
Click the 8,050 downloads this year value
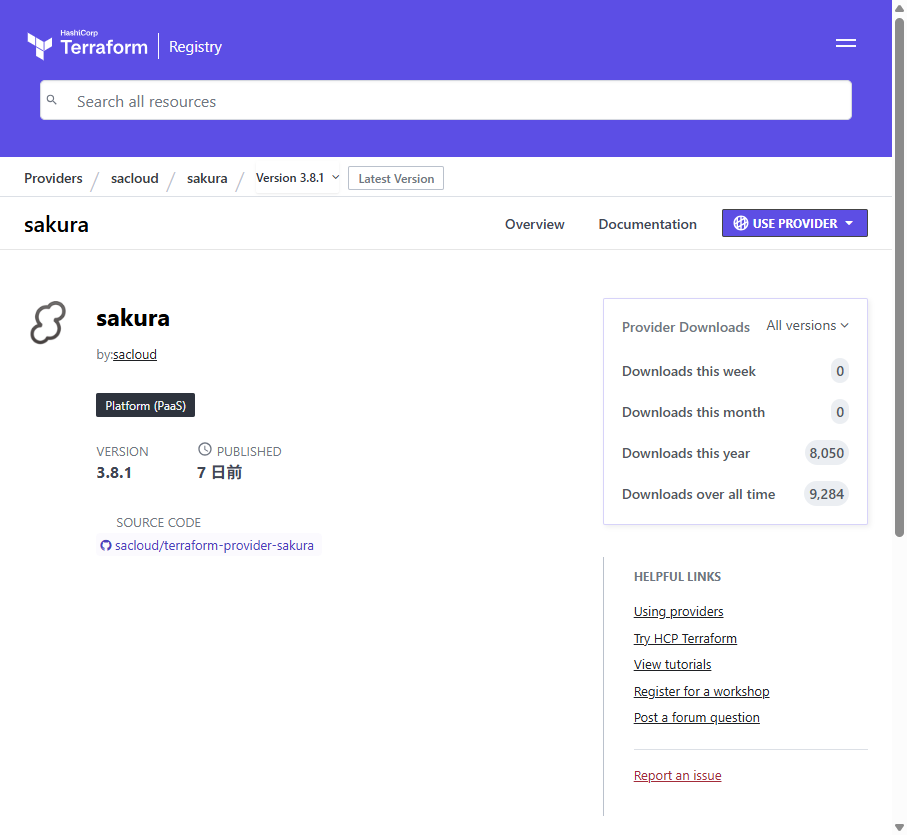coord(827,453)
